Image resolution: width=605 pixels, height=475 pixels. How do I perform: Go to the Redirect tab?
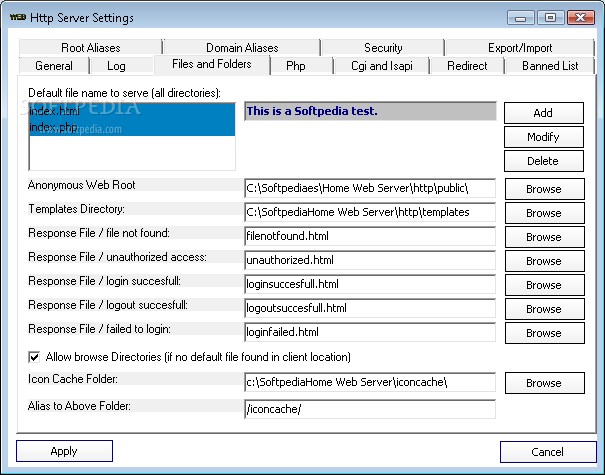[467, 66]
